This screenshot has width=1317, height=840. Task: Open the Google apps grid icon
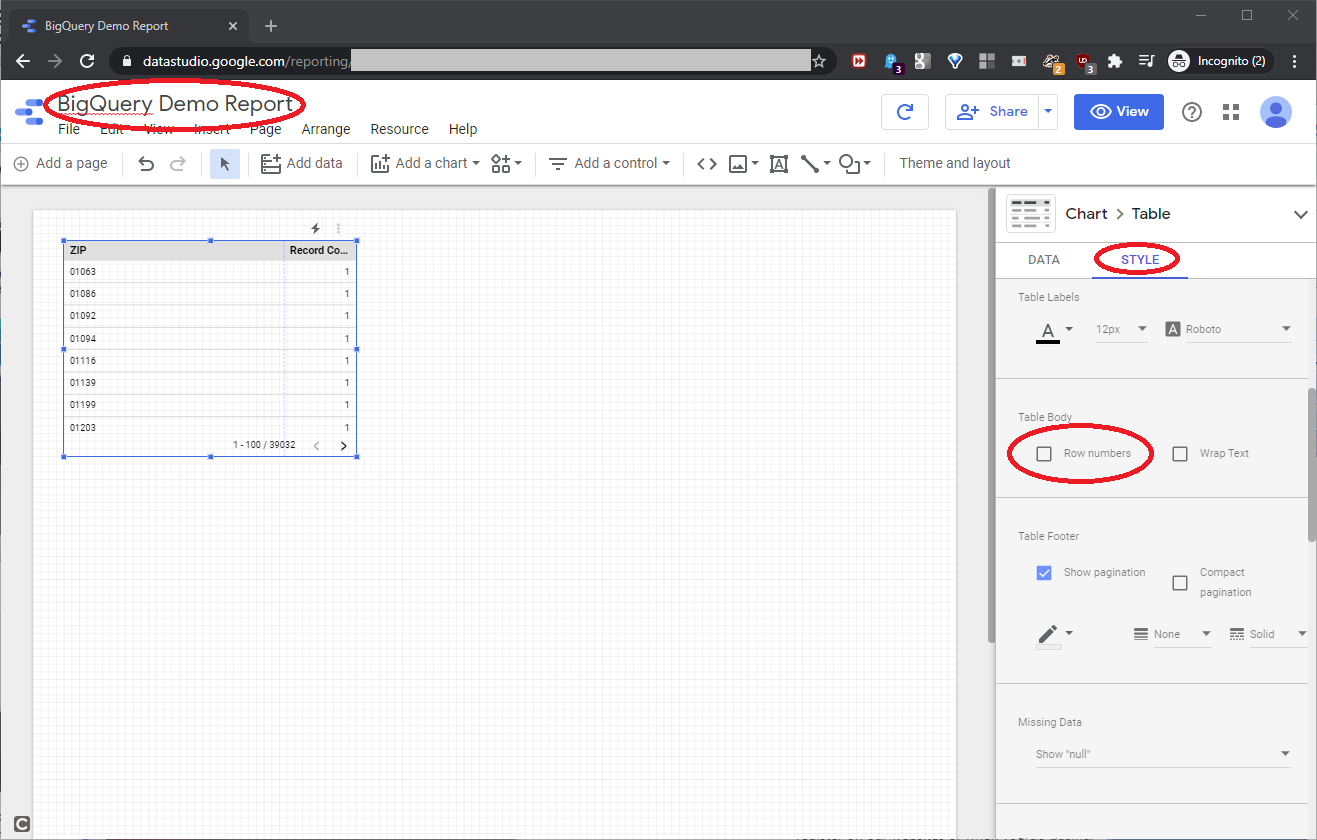pos(1231,112)
